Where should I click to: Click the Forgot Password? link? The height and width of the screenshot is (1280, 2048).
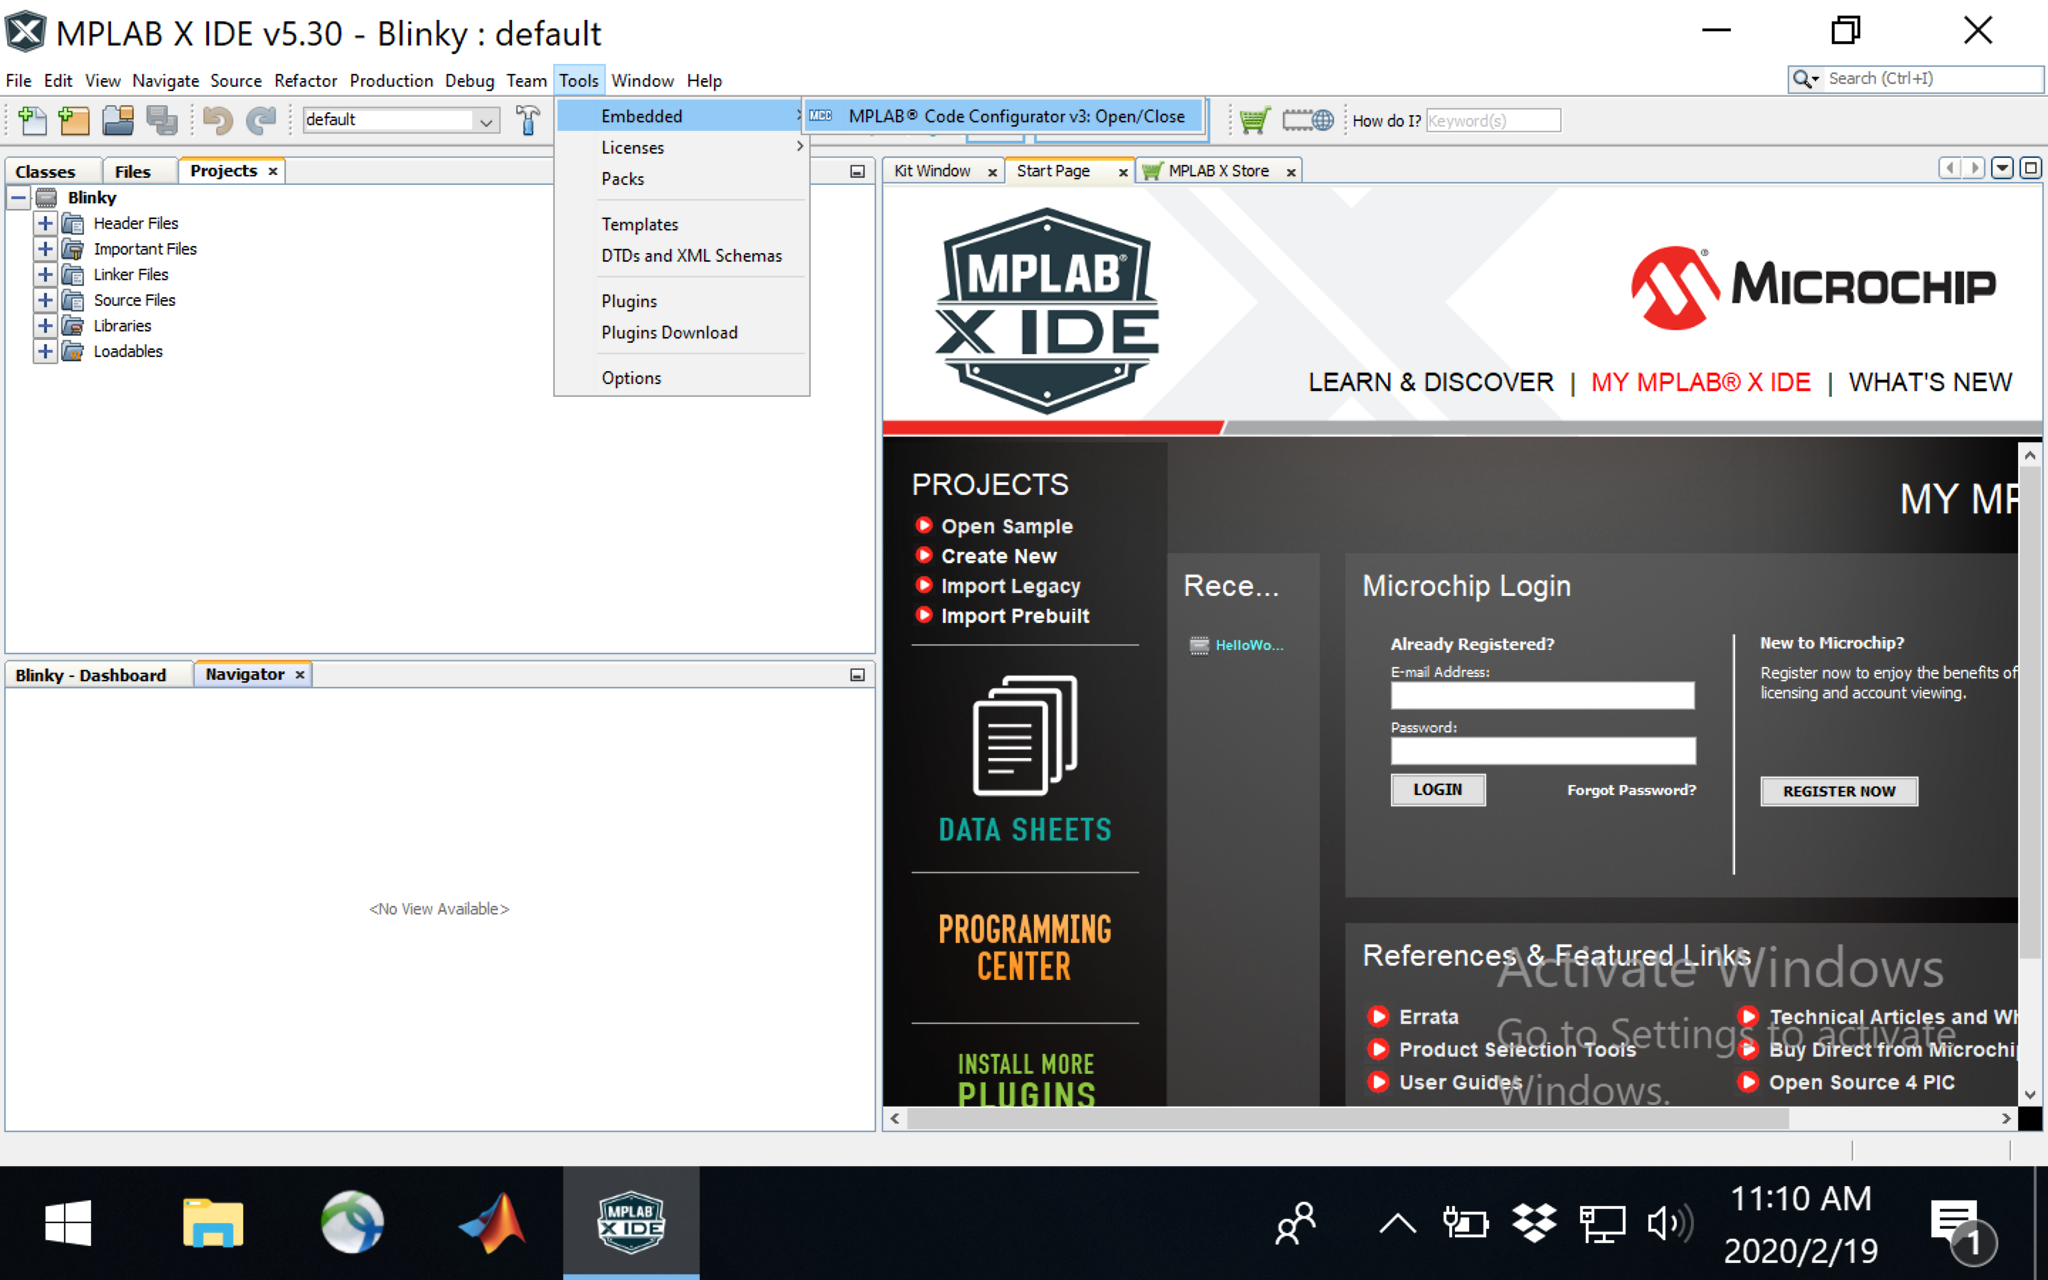point(1632,790)
